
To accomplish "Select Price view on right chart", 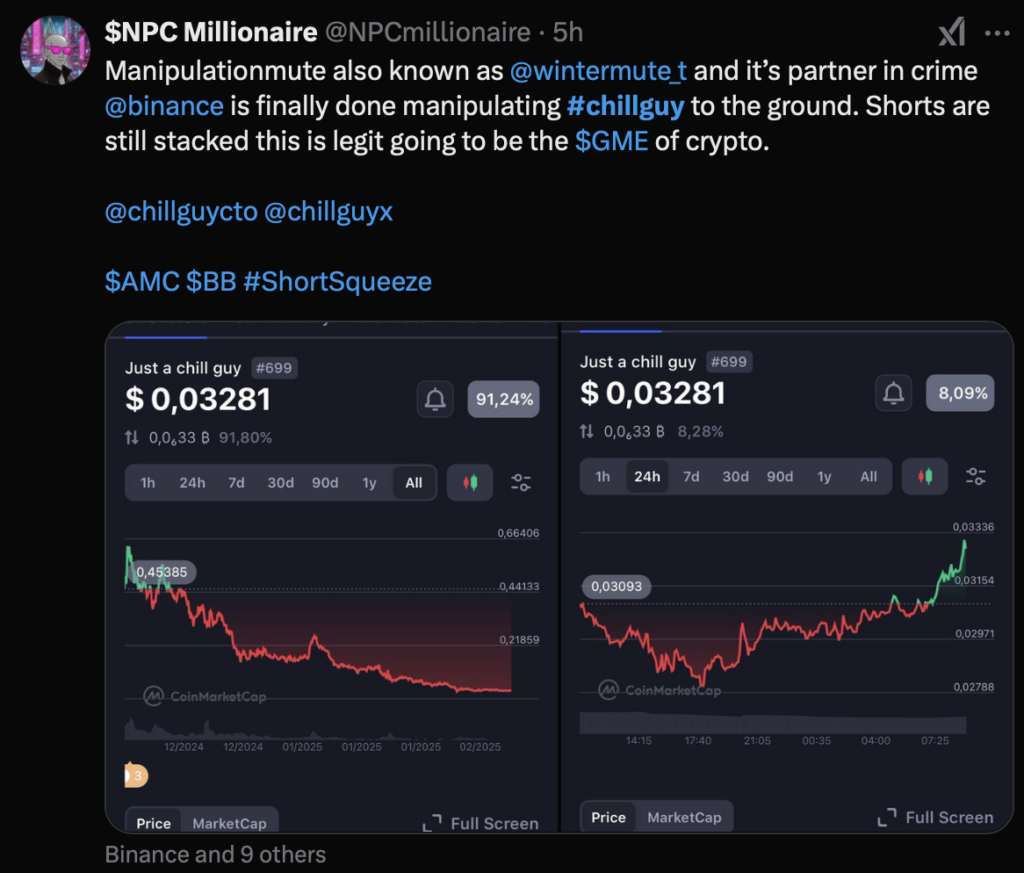I will point(606,817).
